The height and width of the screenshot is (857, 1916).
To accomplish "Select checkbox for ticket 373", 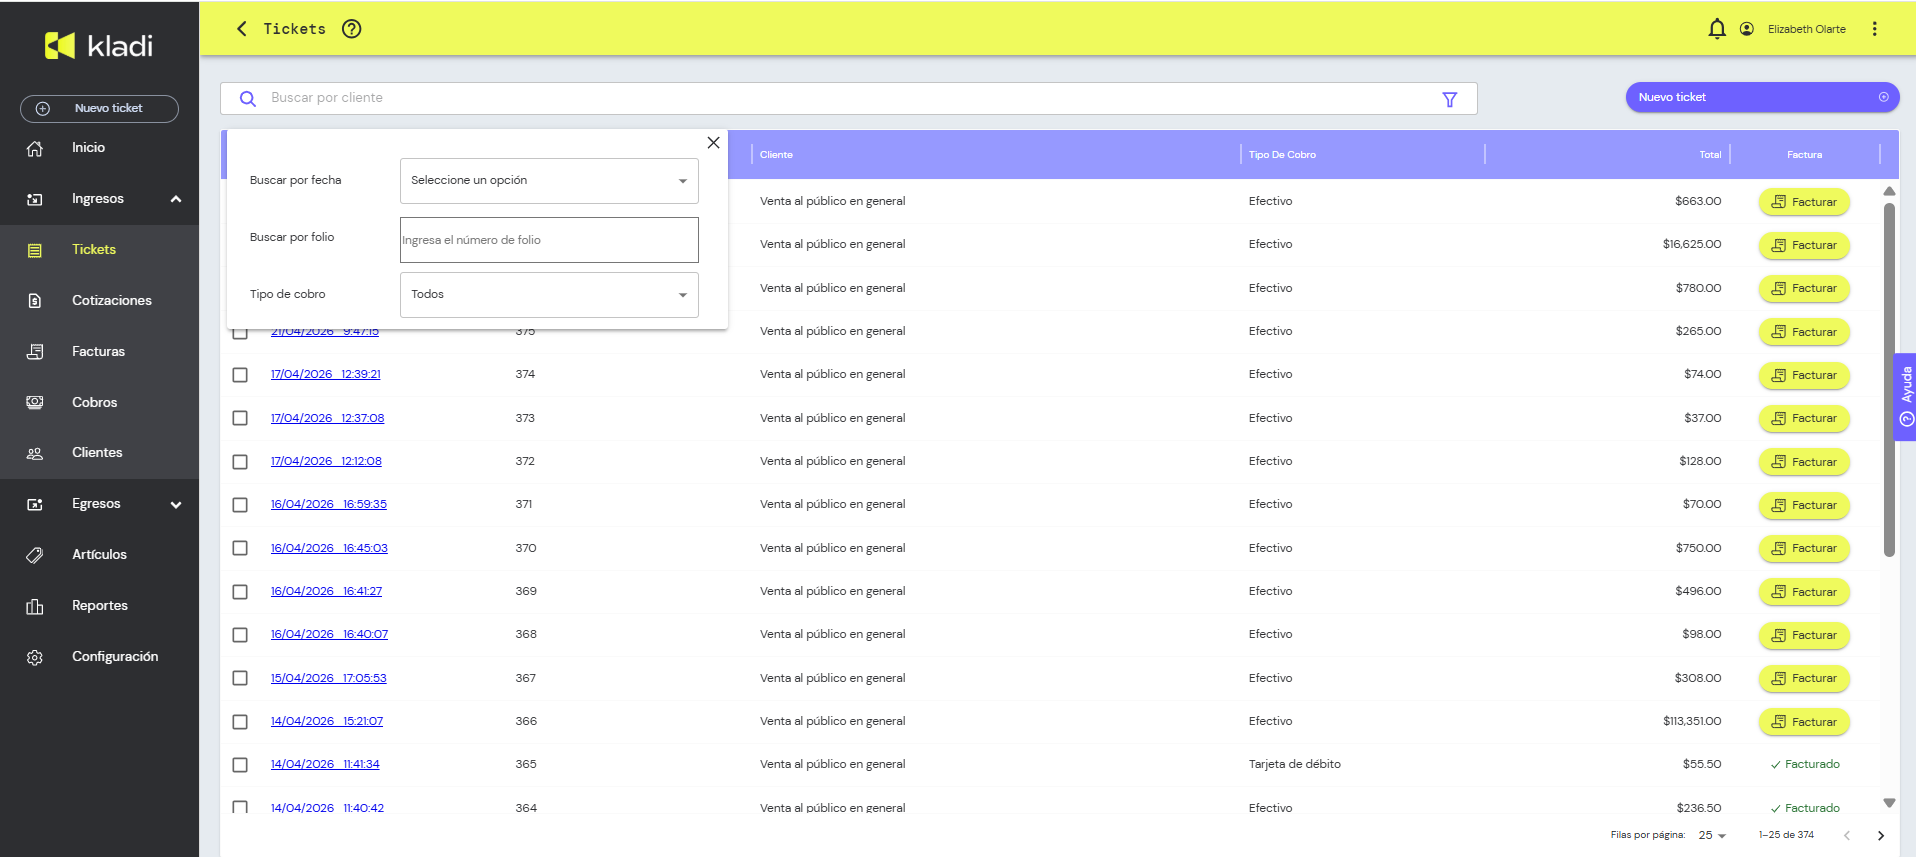I will click(240, 418).
